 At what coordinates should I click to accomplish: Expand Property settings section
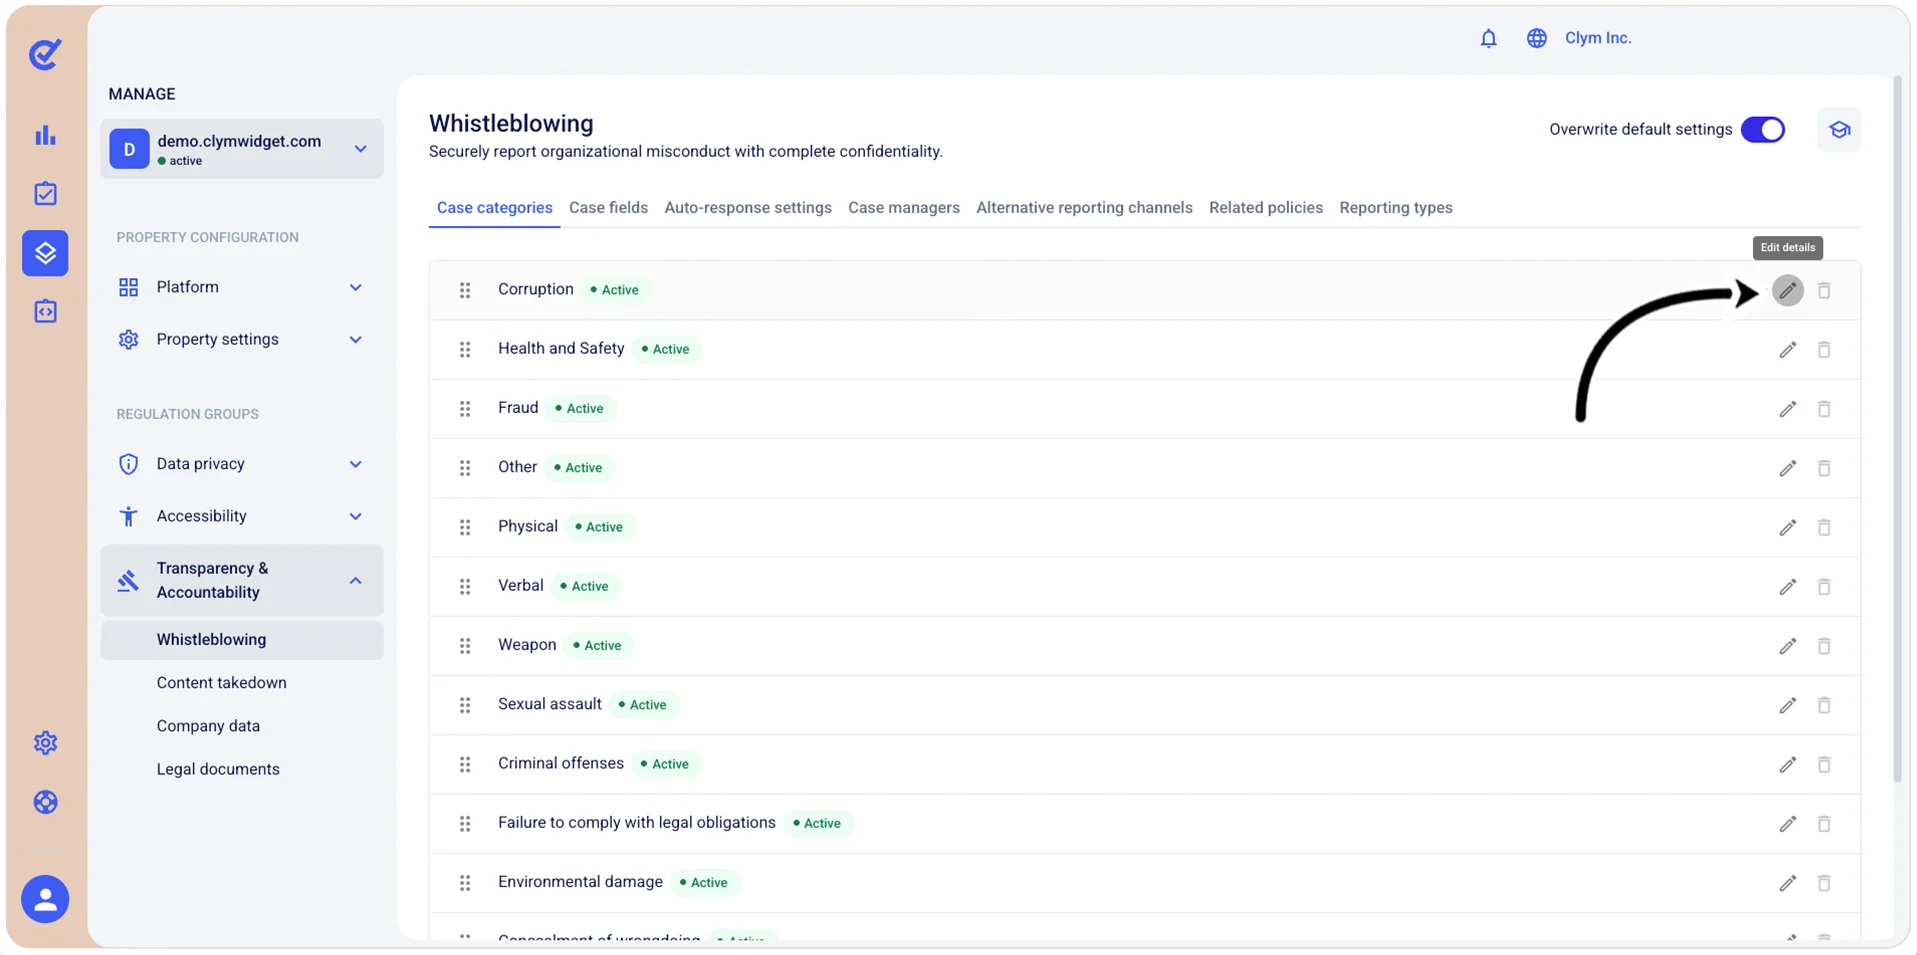click(242, 340)
